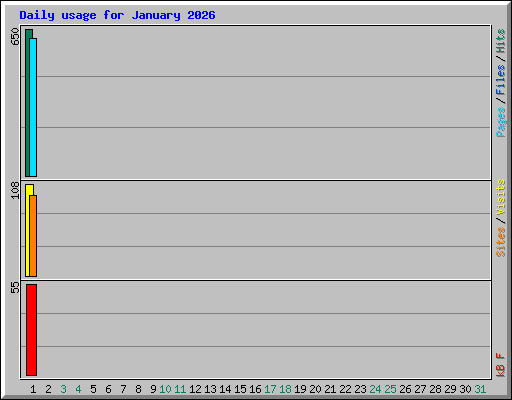Click the 'Sites' legend label
512x400 pixels.
501,242
